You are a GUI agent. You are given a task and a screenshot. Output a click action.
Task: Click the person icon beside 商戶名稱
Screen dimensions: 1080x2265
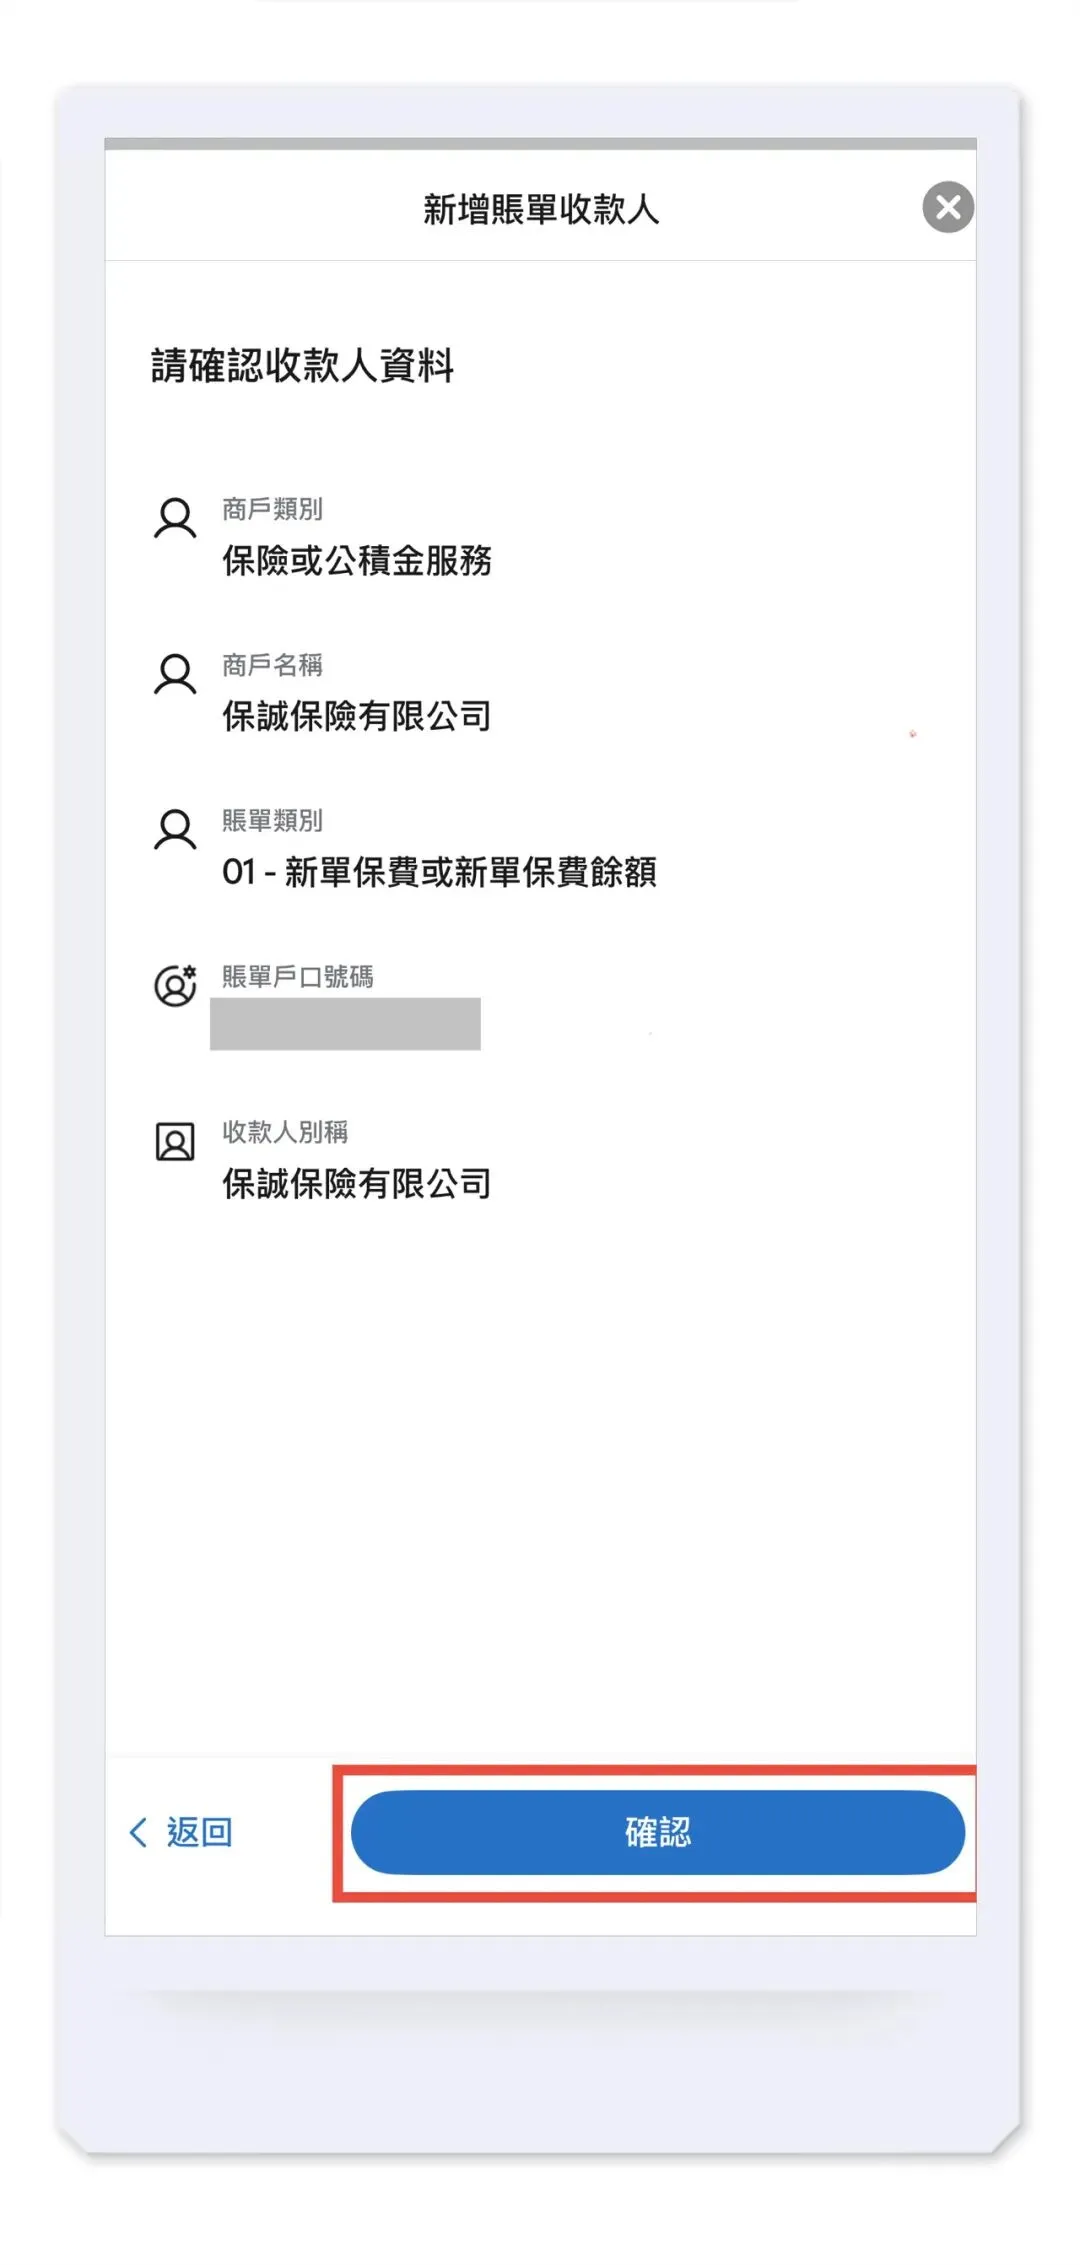click(x=175, y=675)
